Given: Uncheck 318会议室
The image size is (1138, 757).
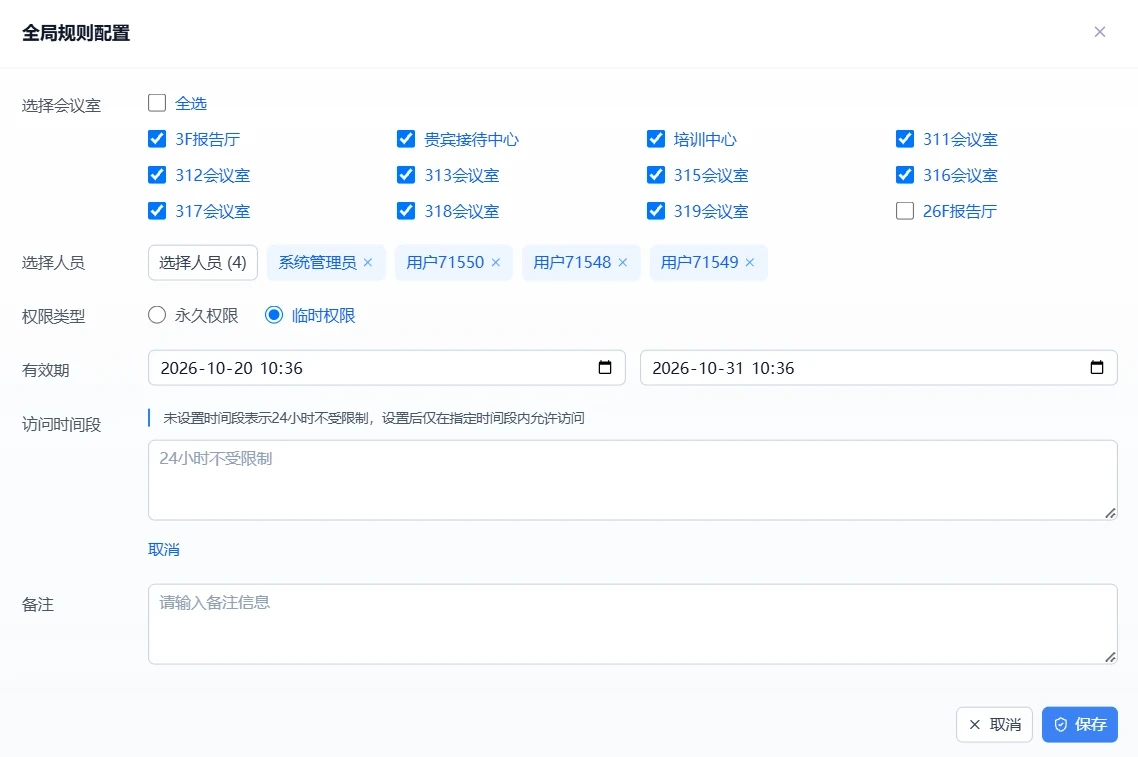Looking at the screenshot, I should (406, 210).
